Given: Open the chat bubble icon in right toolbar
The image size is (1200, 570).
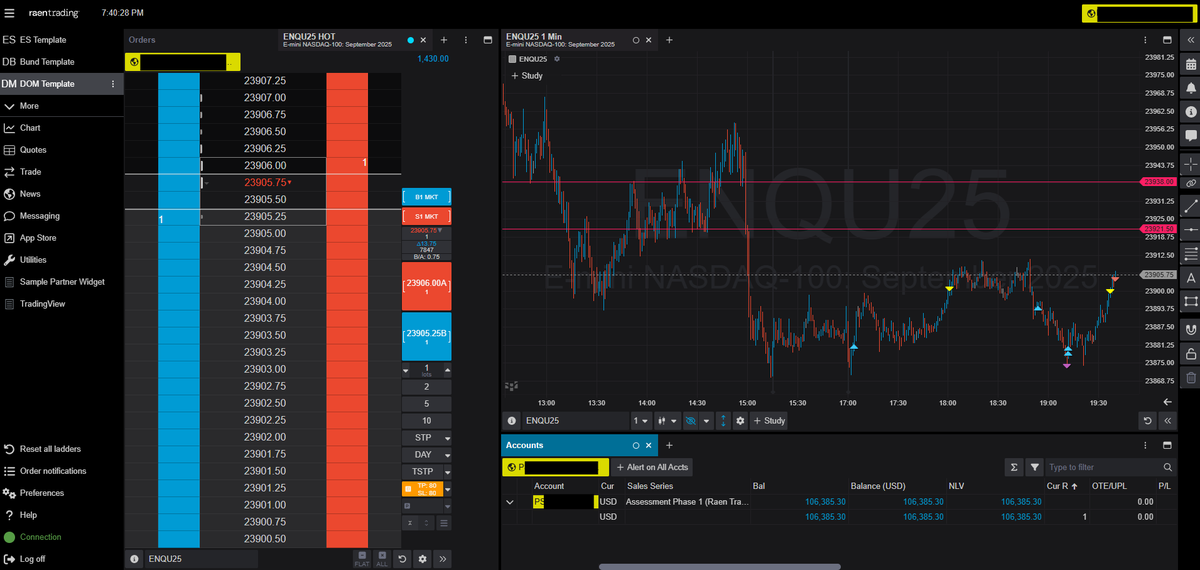Looking at the screenshot, I should [x=1191, y=134].
